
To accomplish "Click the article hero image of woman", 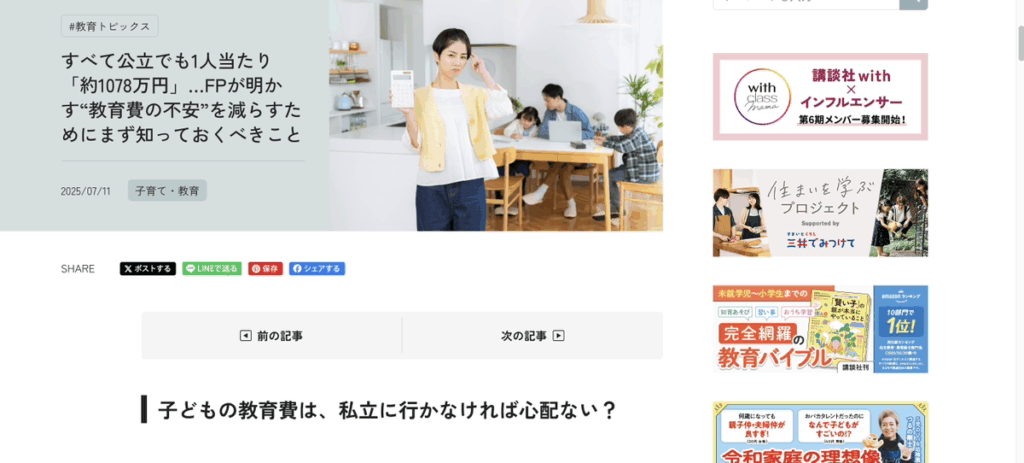I will [496, 115].
